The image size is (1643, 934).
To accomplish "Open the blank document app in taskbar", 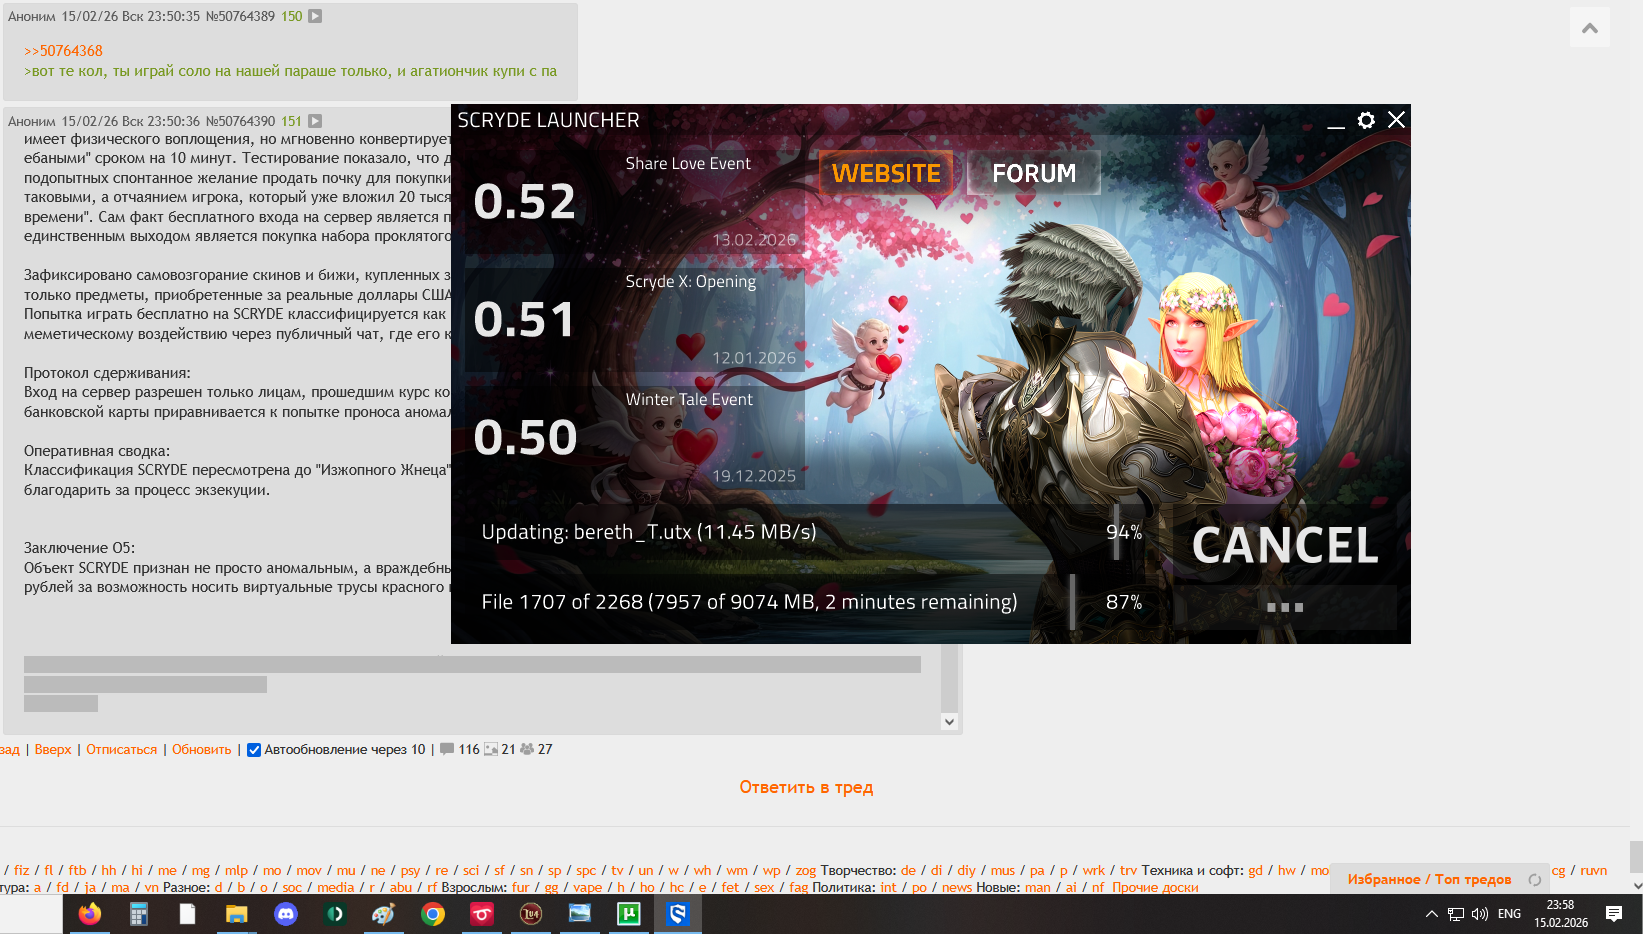I will (187, 914).
